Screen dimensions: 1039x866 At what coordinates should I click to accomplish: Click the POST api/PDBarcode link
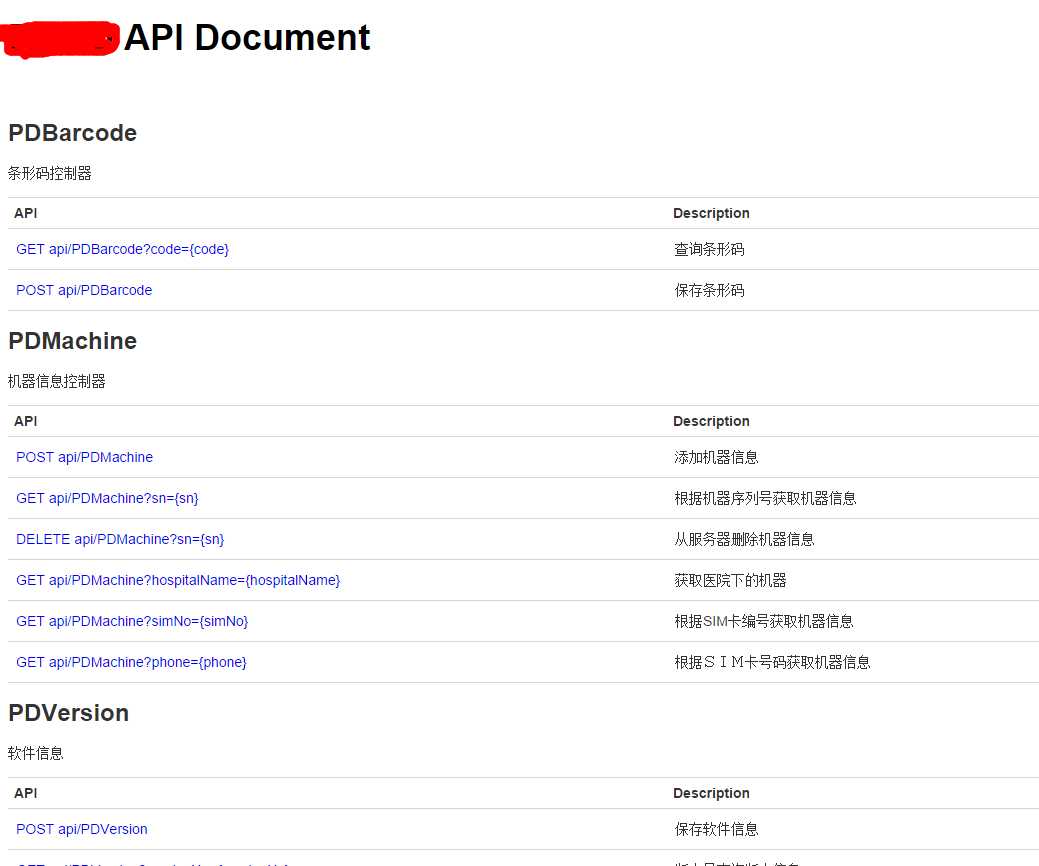coord(84,290)
